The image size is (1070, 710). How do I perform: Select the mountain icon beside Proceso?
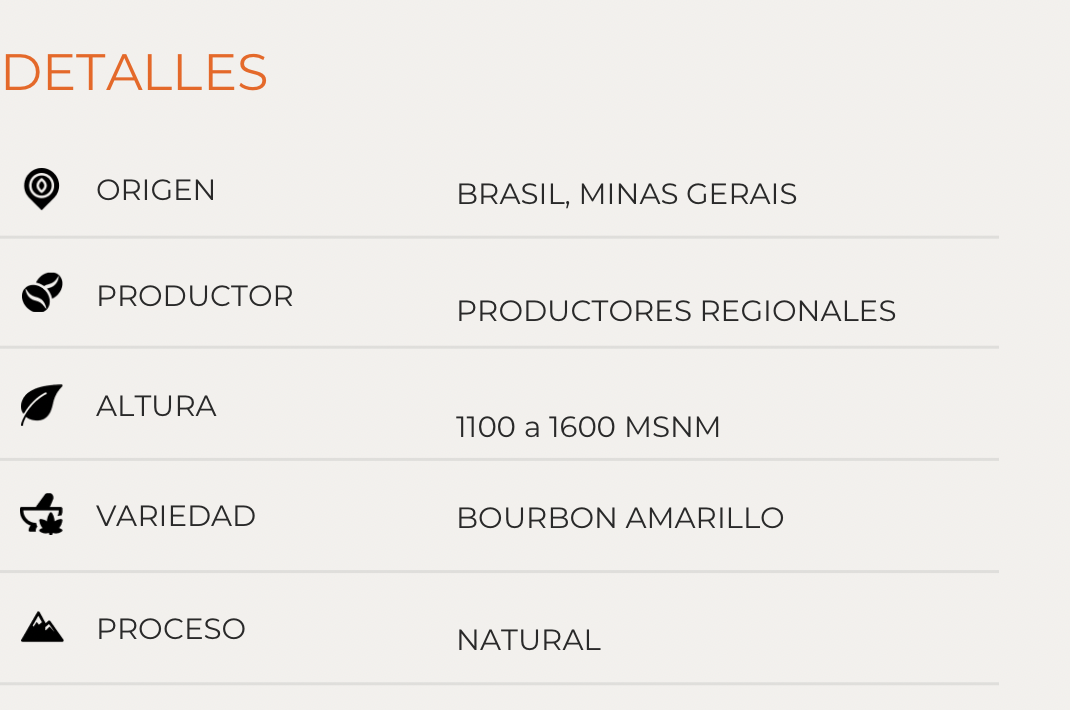point(42,627)
